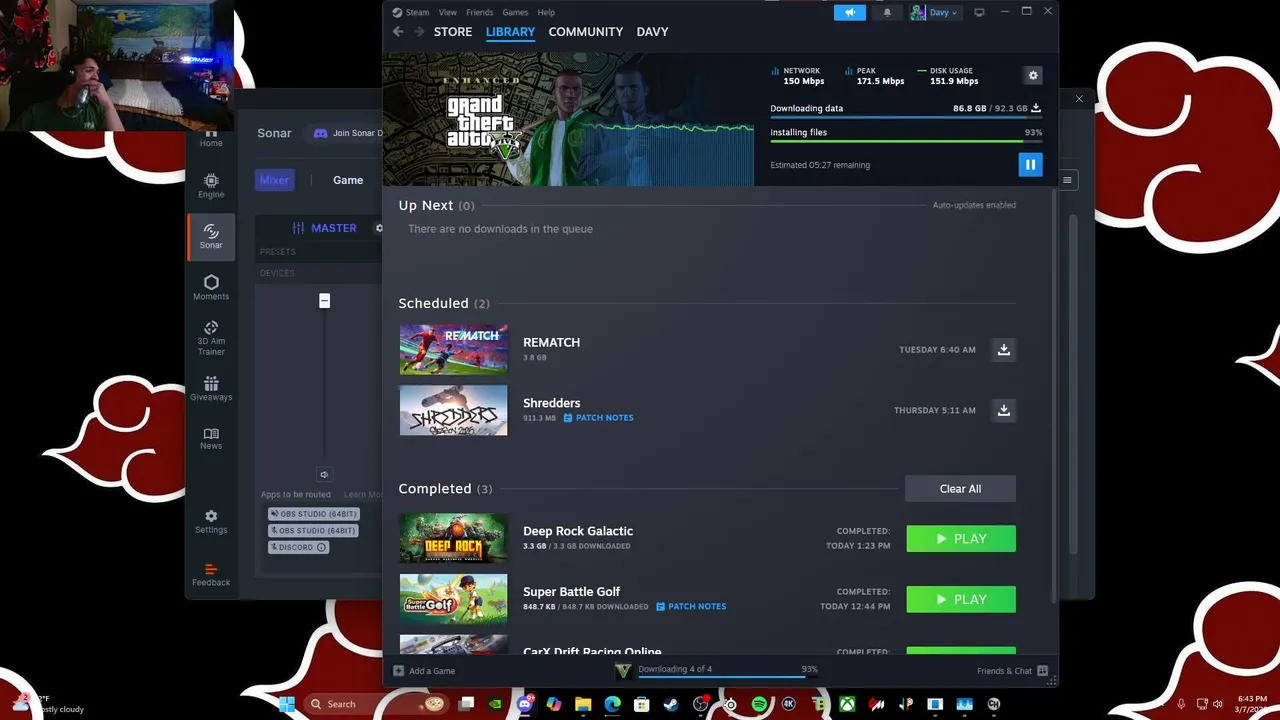Open File Explorer from the taskbar
Viewport: 1280px width, 720px height.
pyautogui.click(x=583, y=704)
